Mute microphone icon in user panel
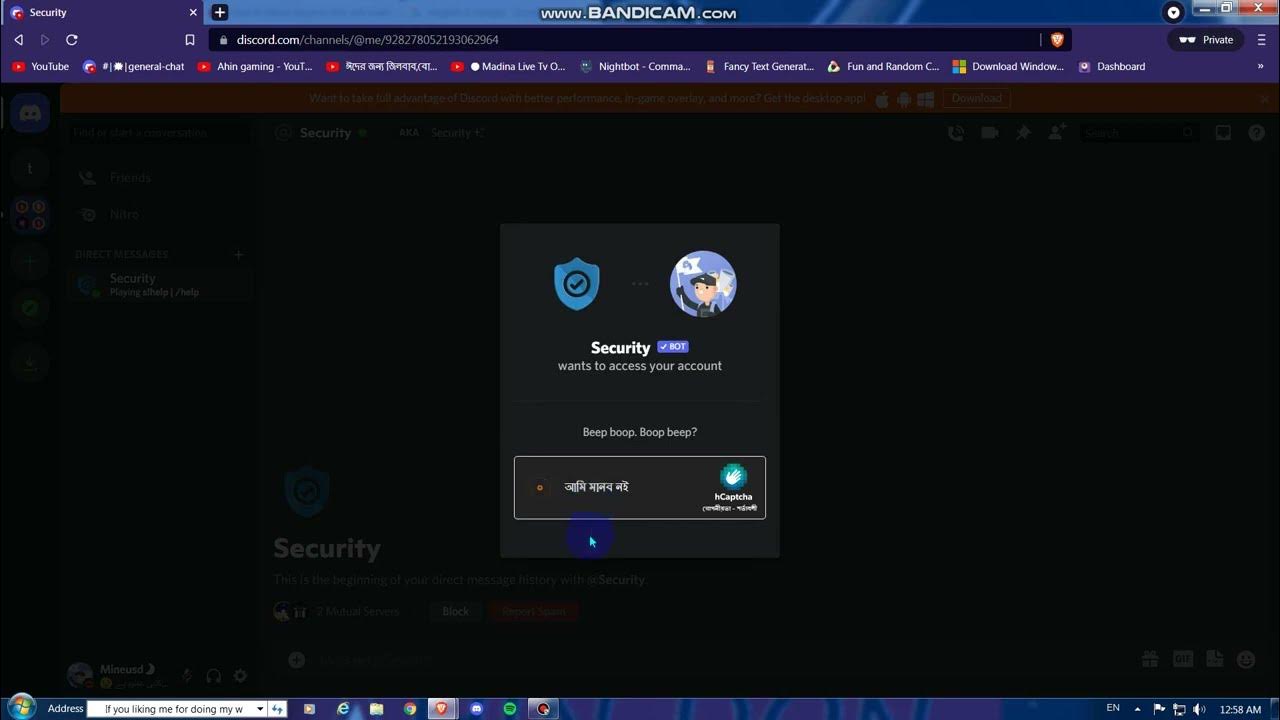The height and width of the screenshot is (720, 1280). coord(186,676)
